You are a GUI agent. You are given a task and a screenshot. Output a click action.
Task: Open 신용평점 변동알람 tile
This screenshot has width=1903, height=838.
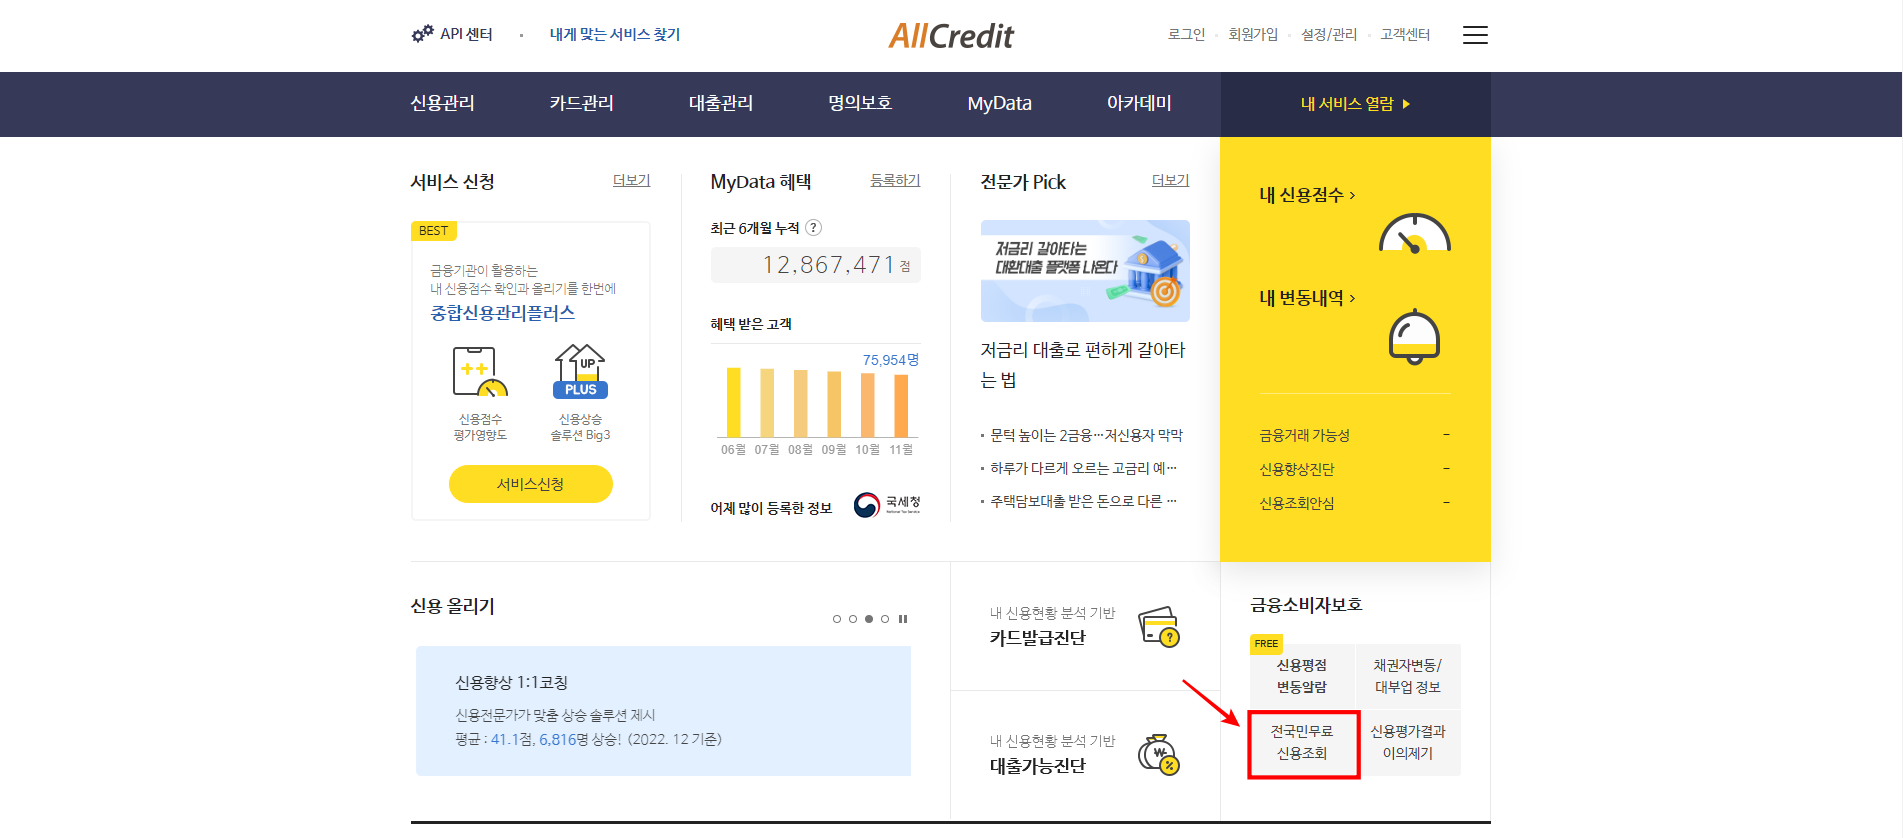click(x=1302, y=676)
